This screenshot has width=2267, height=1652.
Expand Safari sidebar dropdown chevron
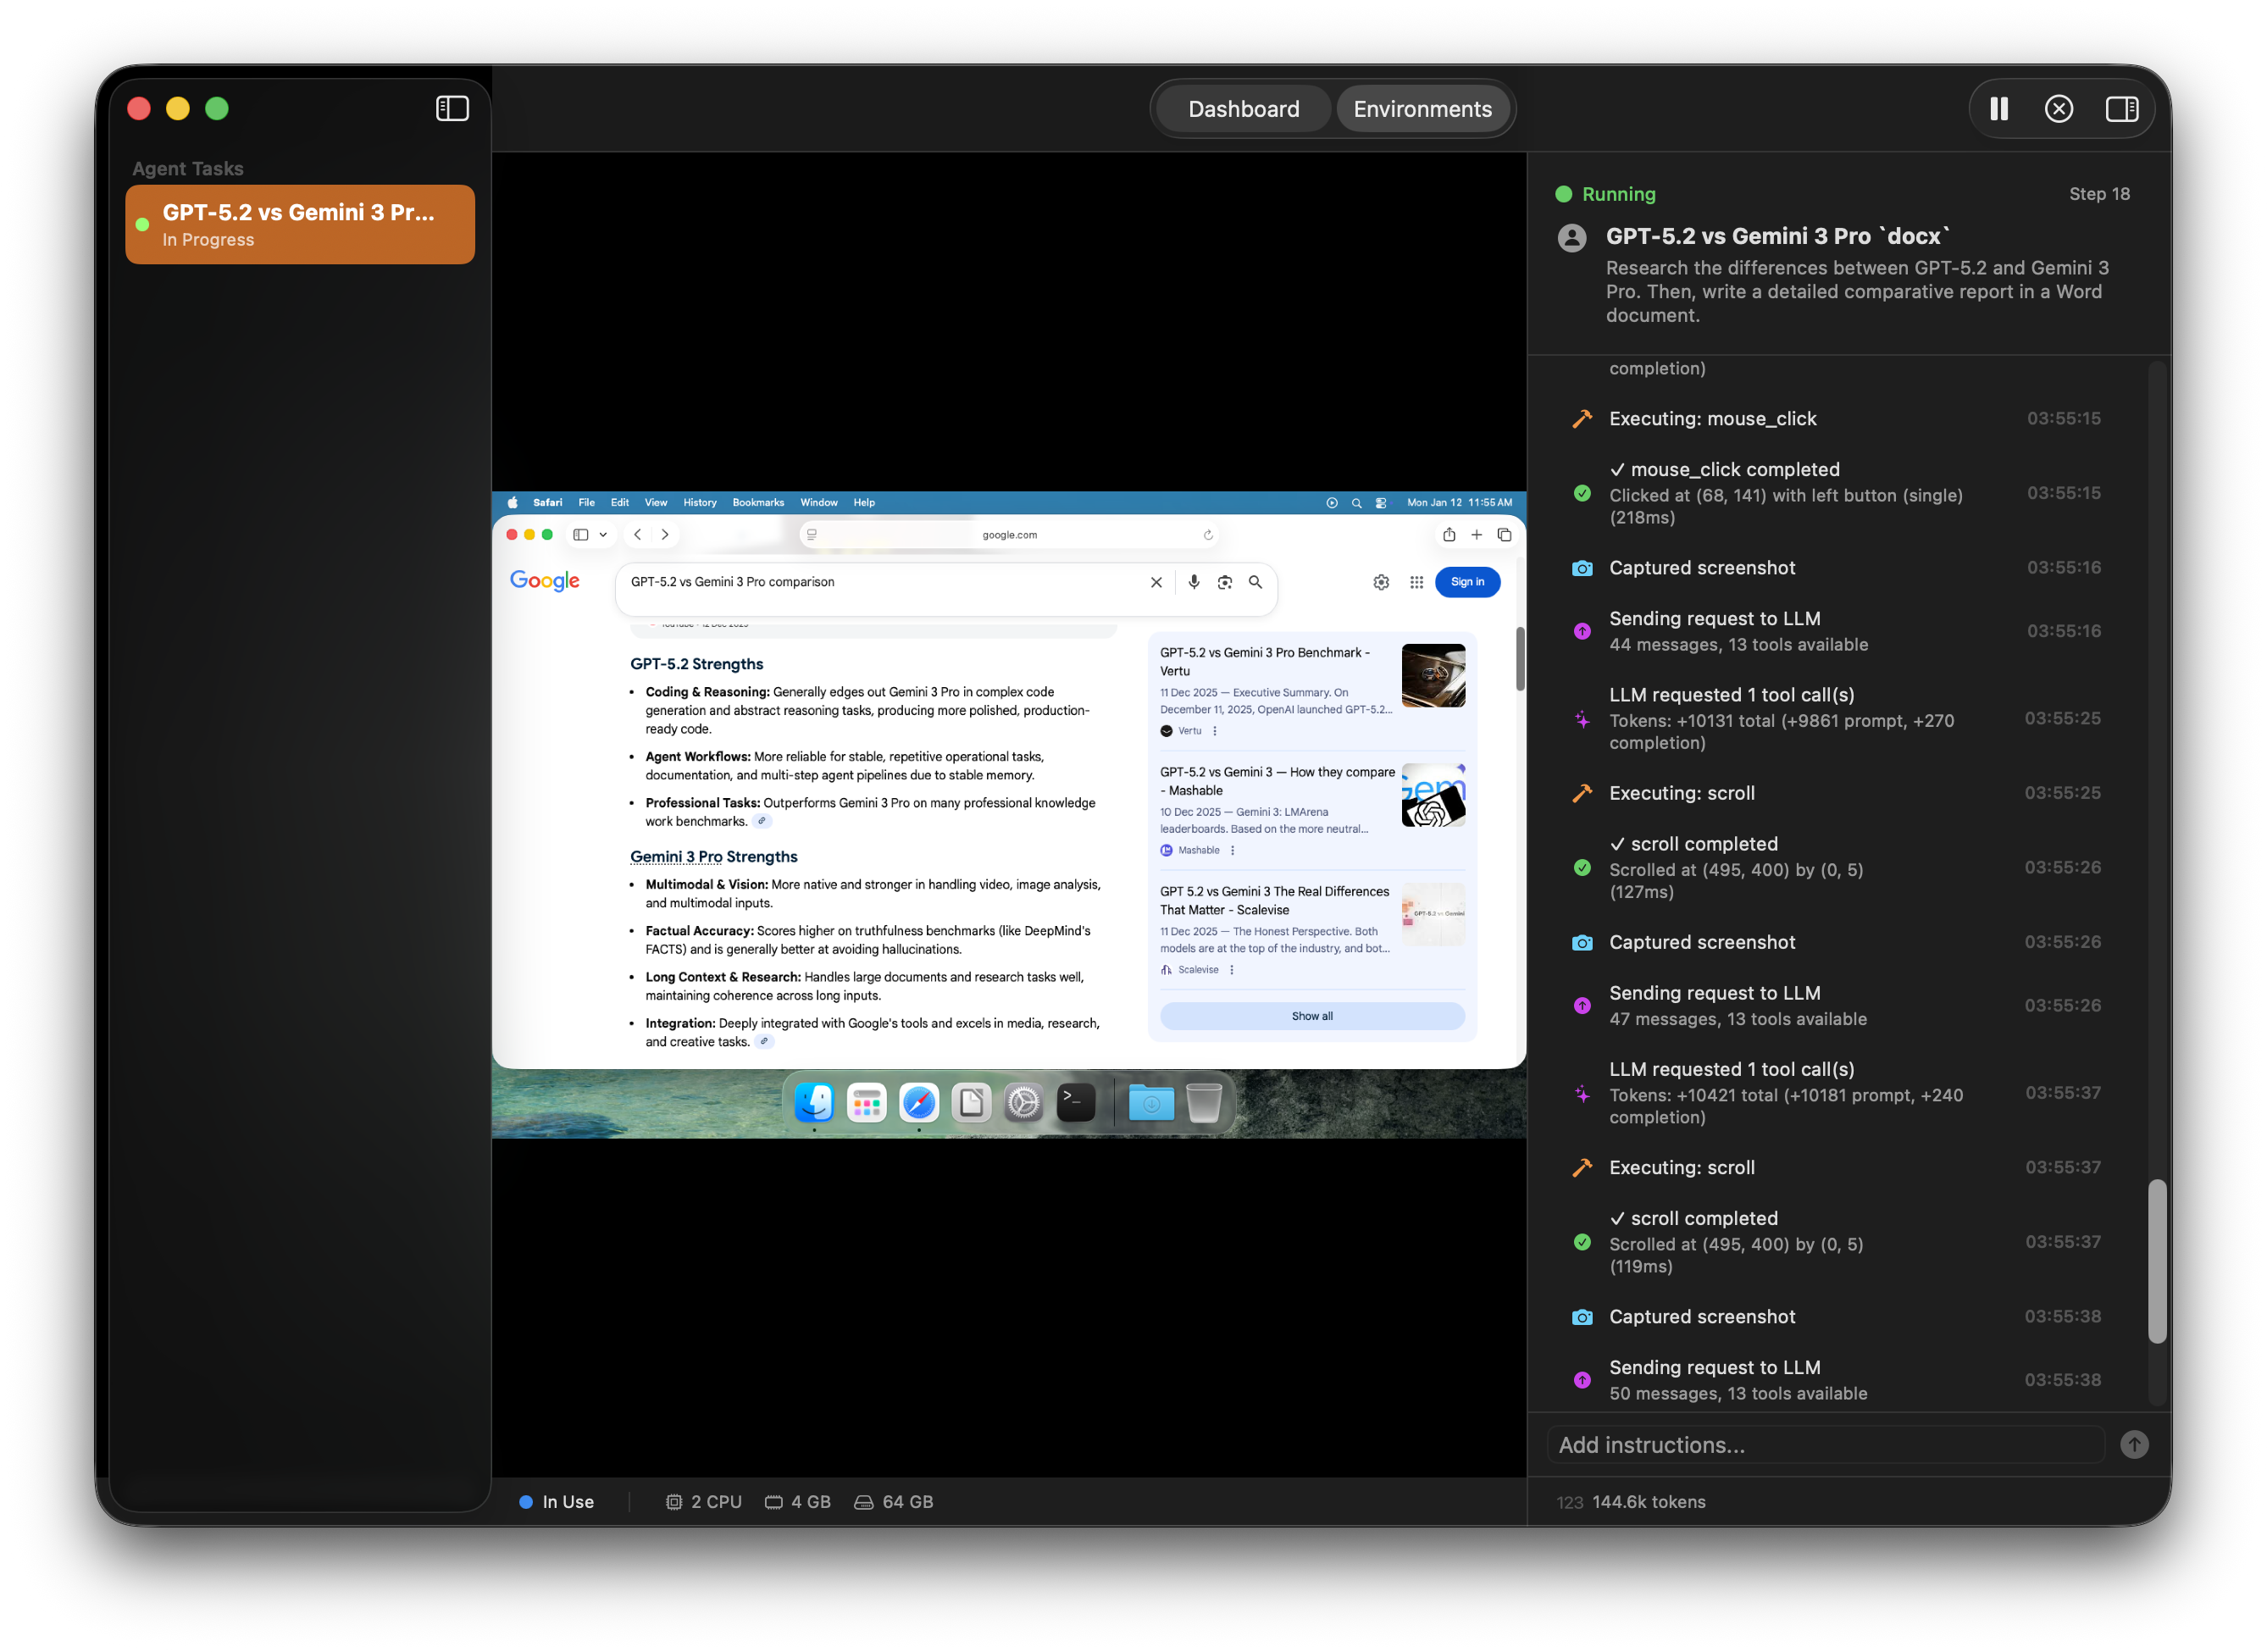coord(603,535)
